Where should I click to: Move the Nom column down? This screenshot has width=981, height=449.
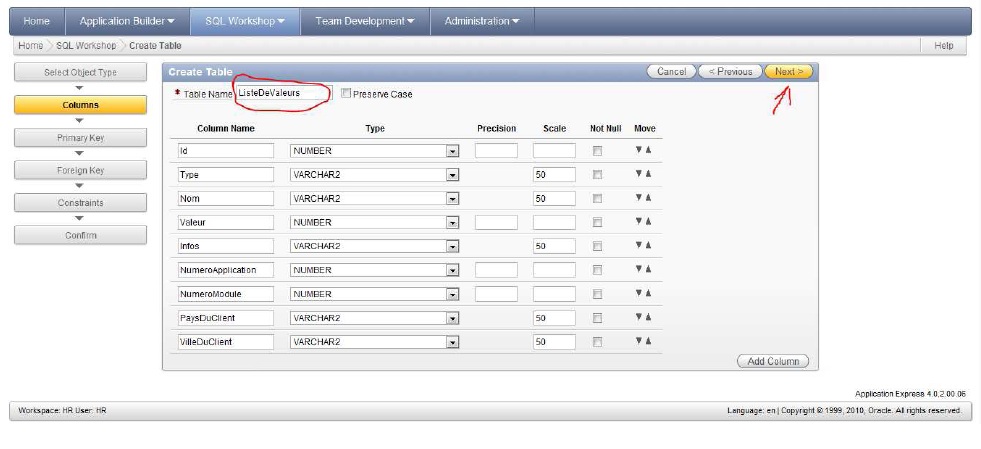point(639,198)
